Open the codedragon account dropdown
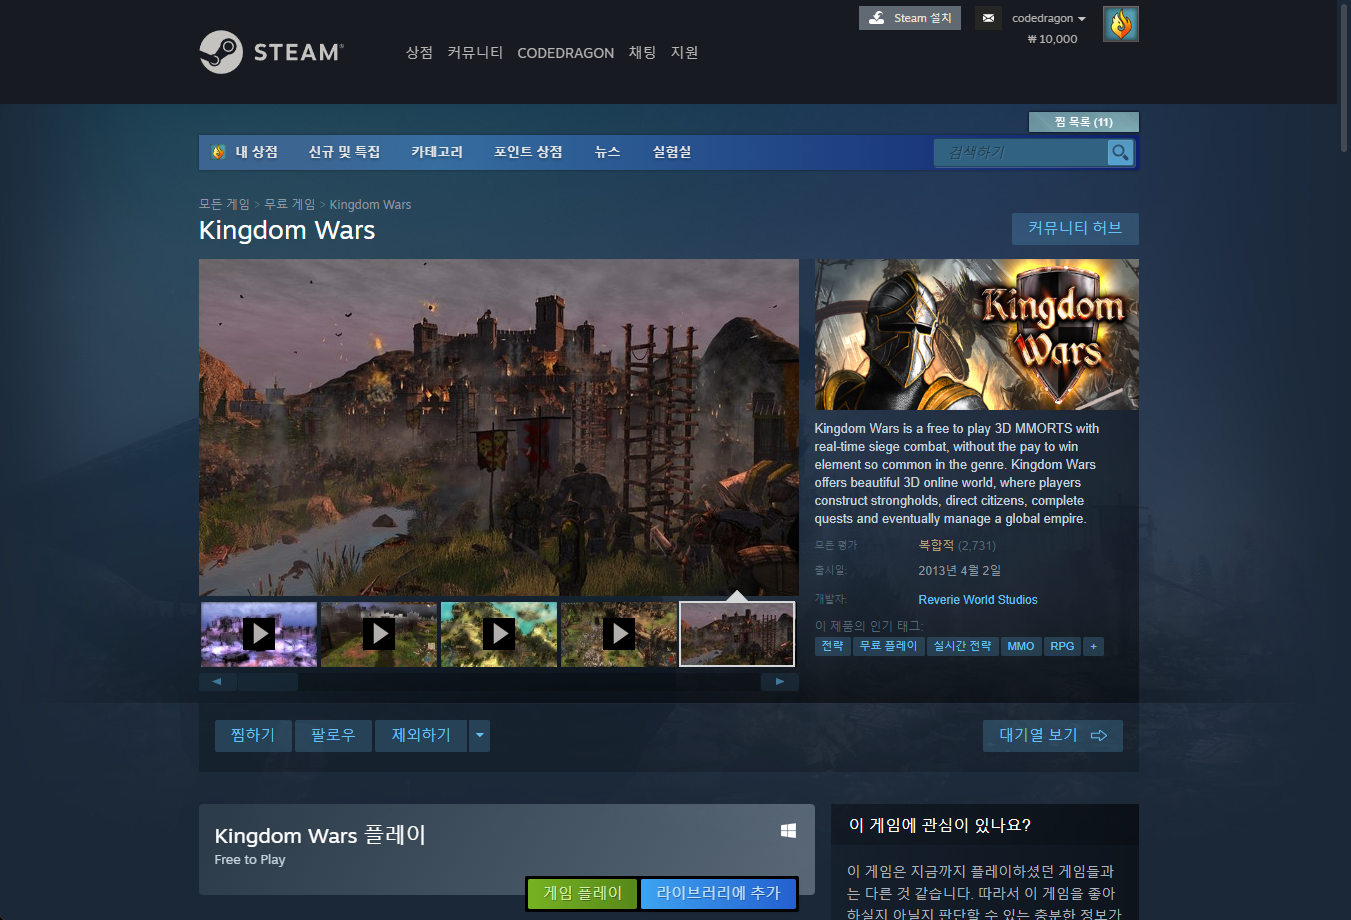Viewport: 1351px width, 920px height. pos(1048,18)
